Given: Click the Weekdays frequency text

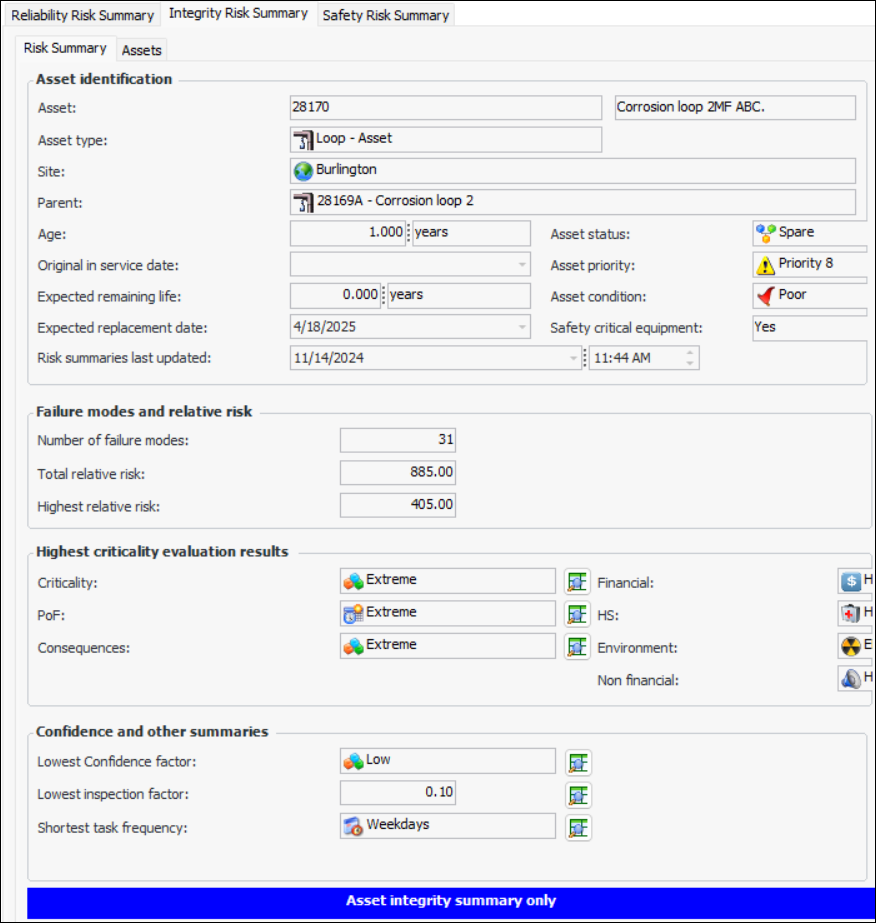Looking at the screenshot, I should click(x=398, y=825).
